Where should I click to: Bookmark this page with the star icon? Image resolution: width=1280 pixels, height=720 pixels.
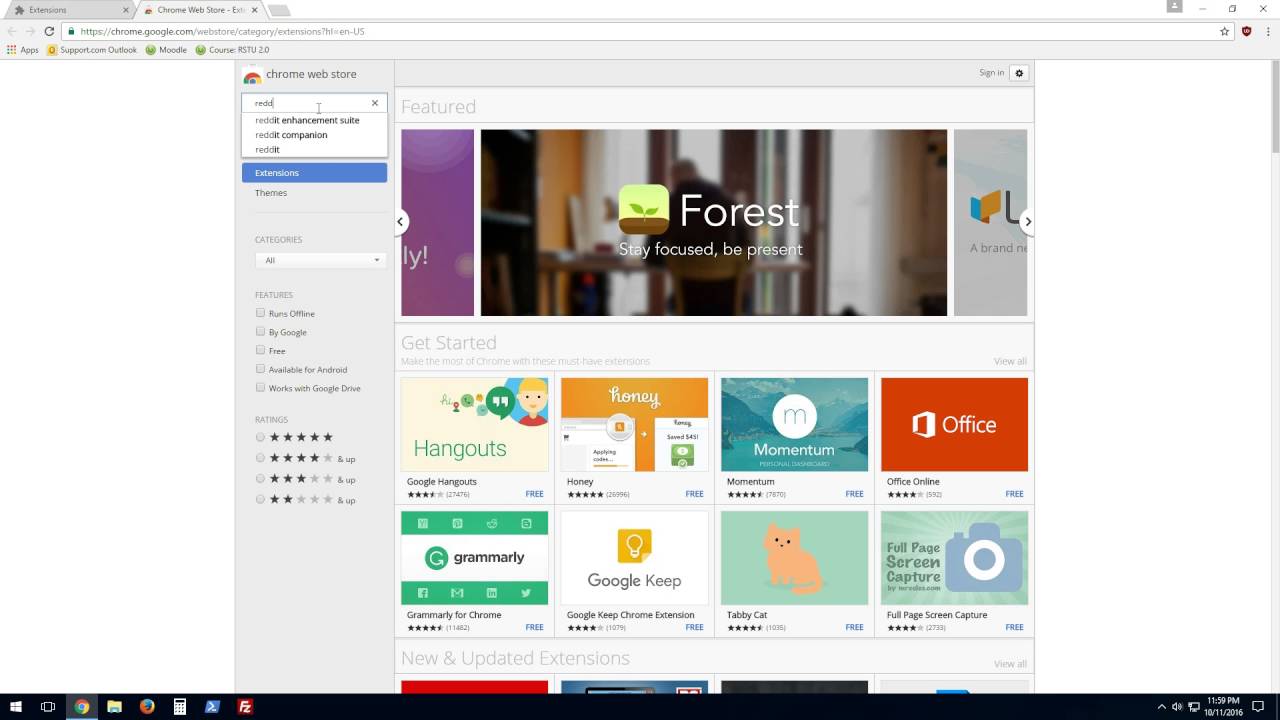[x=1224, y=31]
